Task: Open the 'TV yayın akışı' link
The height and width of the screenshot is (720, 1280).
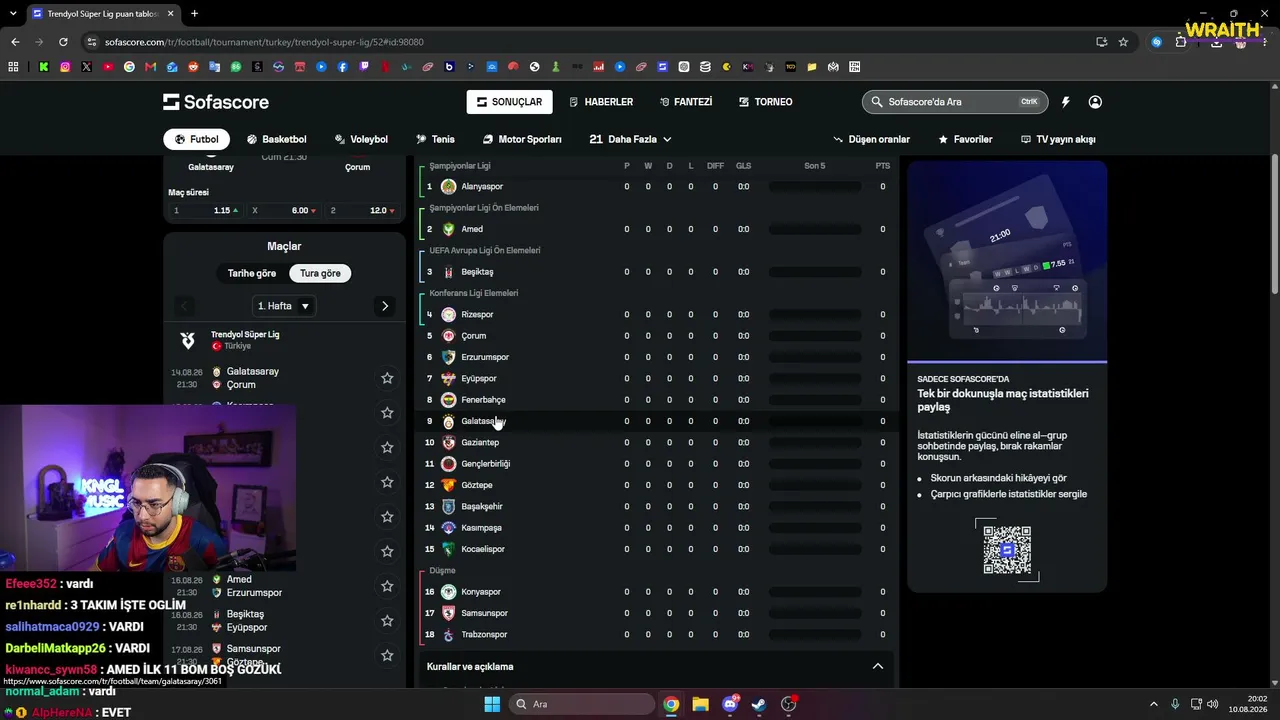Action: (1058, 139)
